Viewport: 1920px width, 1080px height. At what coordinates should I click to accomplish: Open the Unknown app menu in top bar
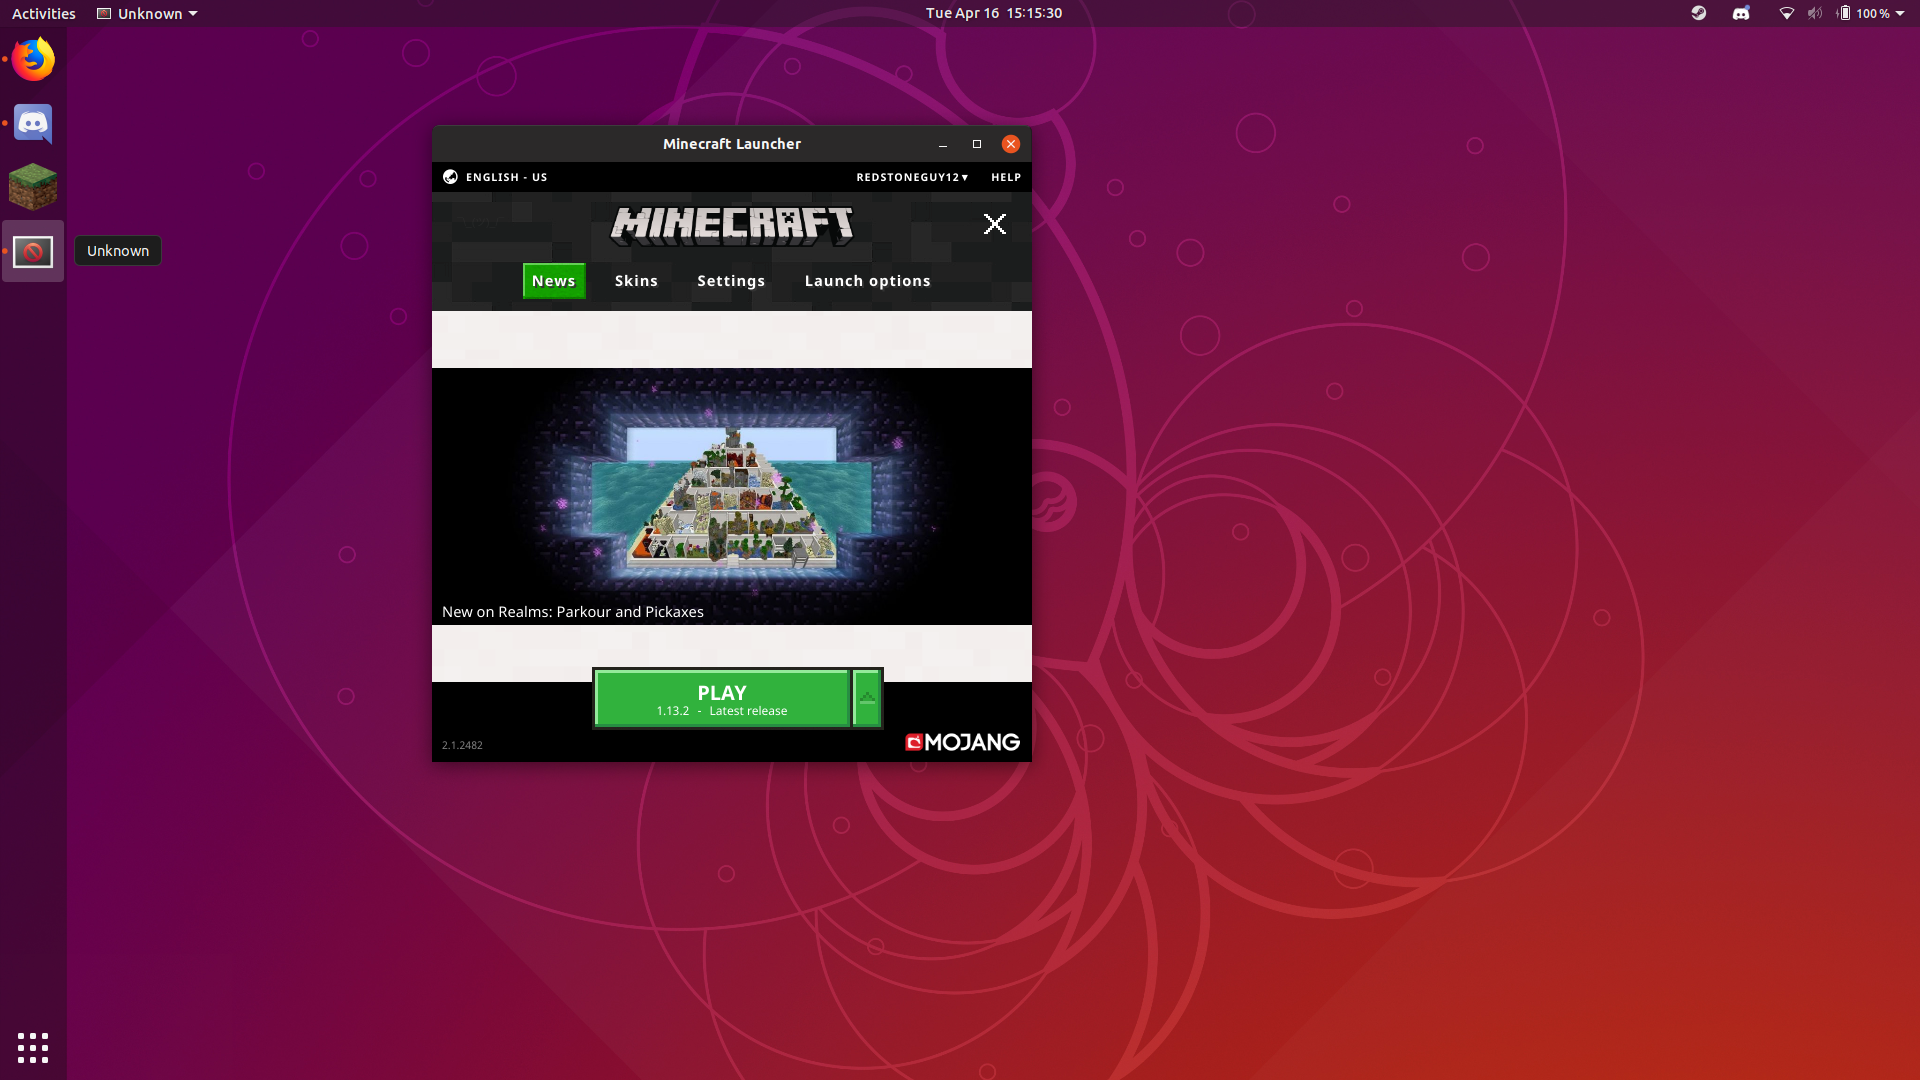coord(147,13)
